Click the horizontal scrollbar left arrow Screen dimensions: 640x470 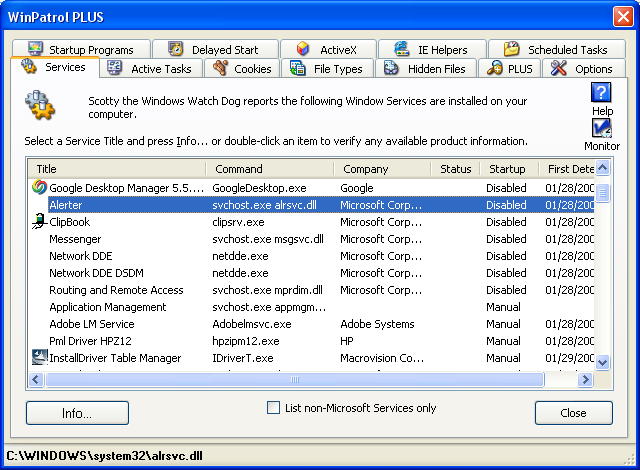coord(36,379)
